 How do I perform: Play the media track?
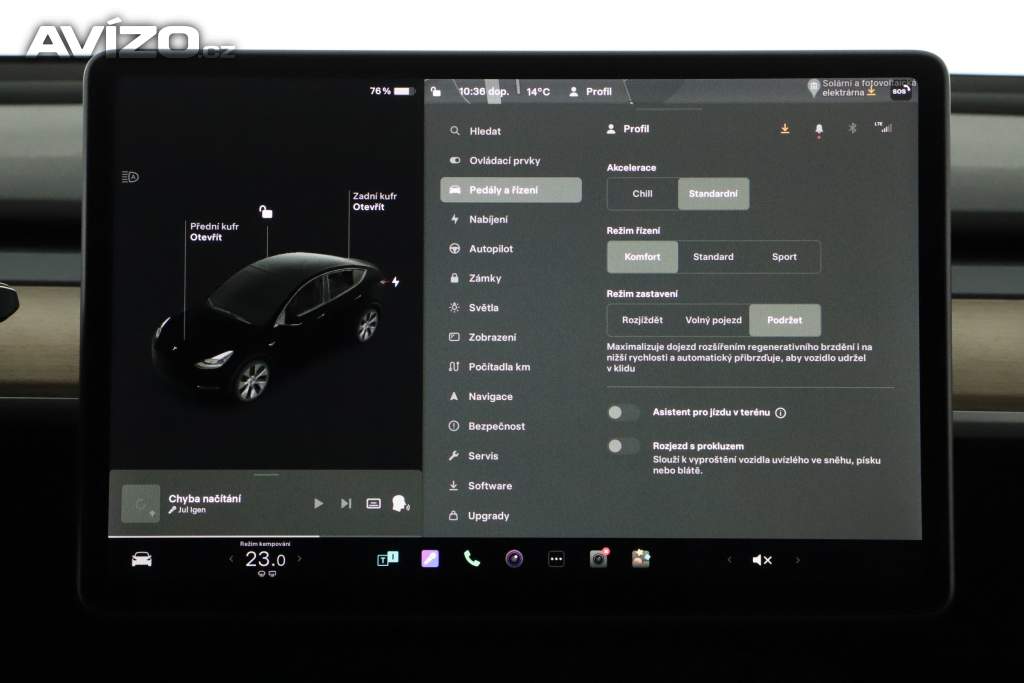coord(318,503)
